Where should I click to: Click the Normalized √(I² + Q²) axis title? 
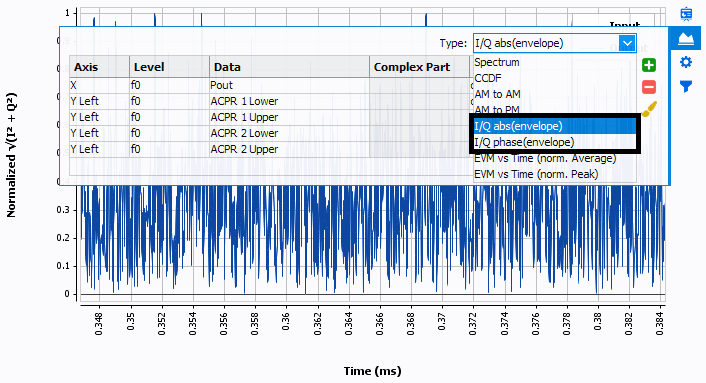[12, 155]
